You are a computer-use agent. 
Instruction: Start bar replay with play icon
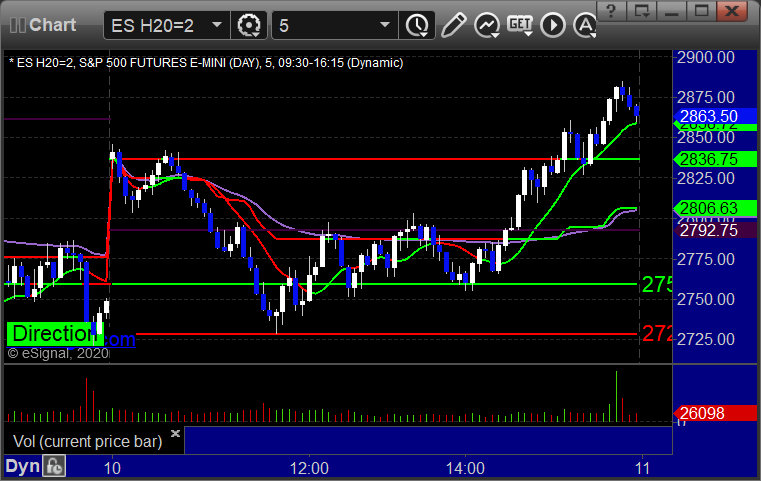553,25
